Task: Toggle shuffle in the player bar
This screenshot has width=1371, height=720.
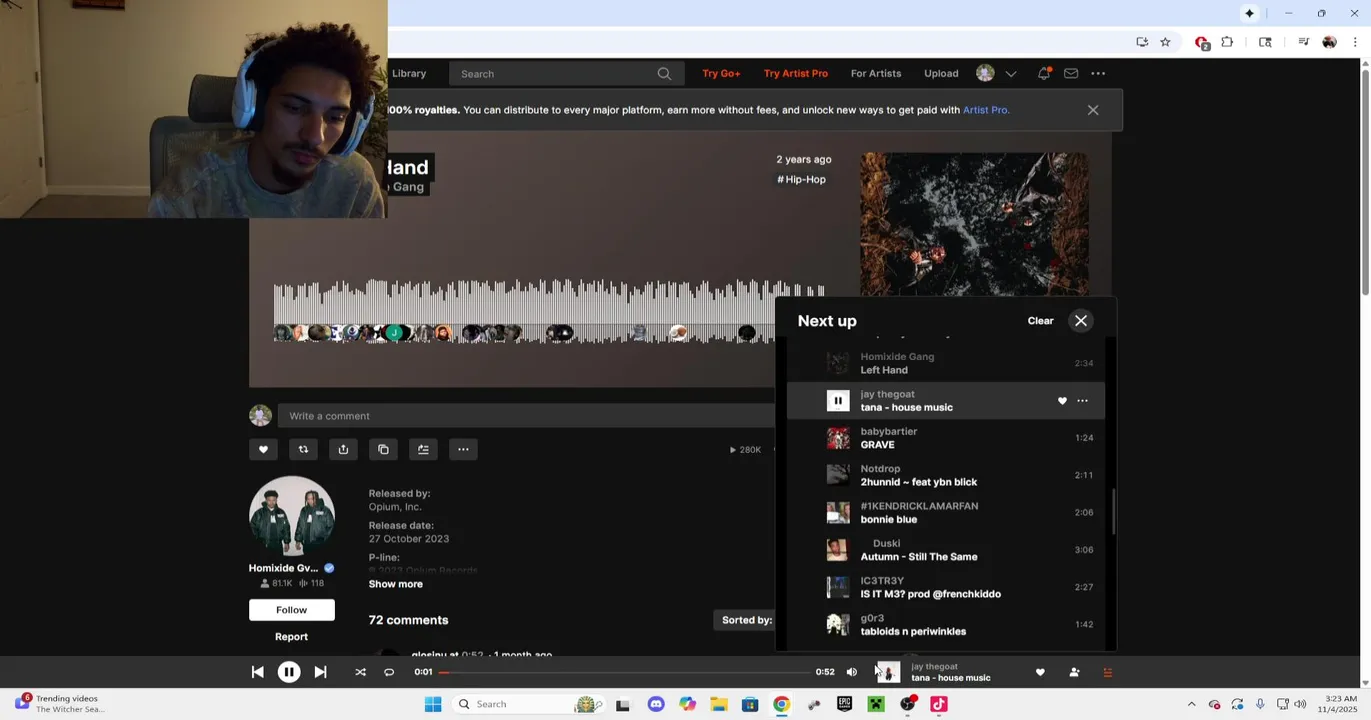Action: click(x=360, y=672)
